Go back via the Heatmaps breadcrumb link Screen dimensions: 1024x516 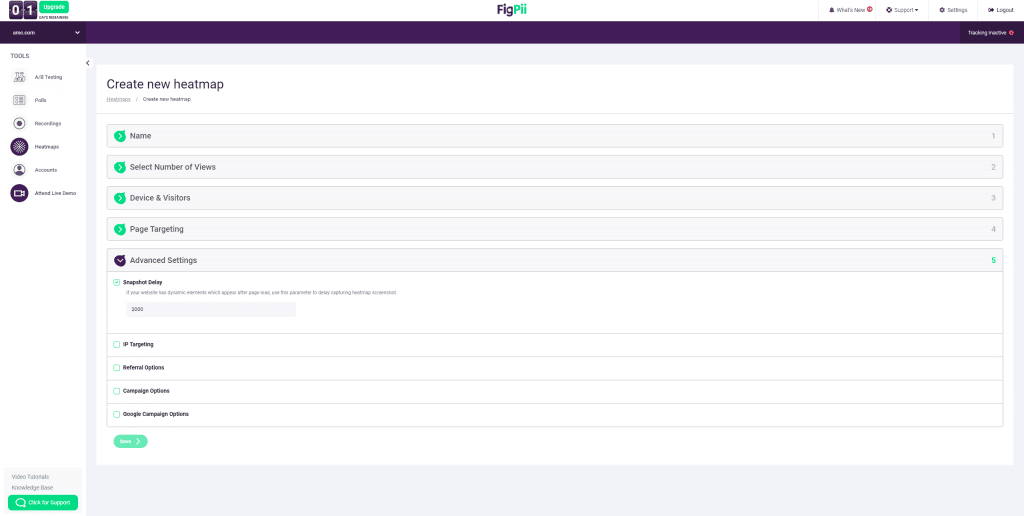(x=119, y=99)
